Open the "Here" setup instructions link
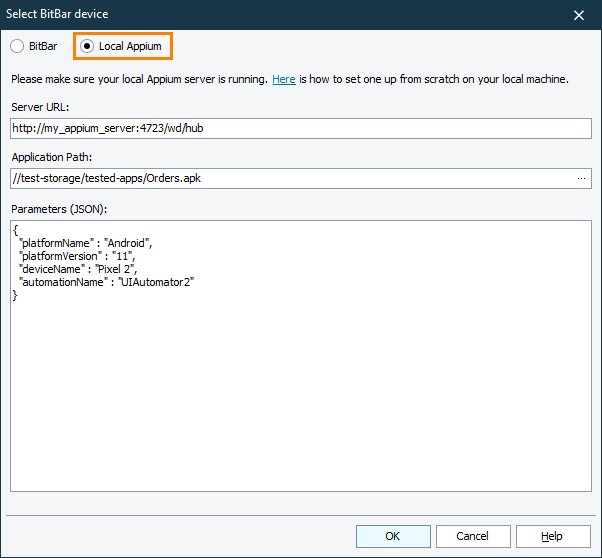 (x=284, y=79)
